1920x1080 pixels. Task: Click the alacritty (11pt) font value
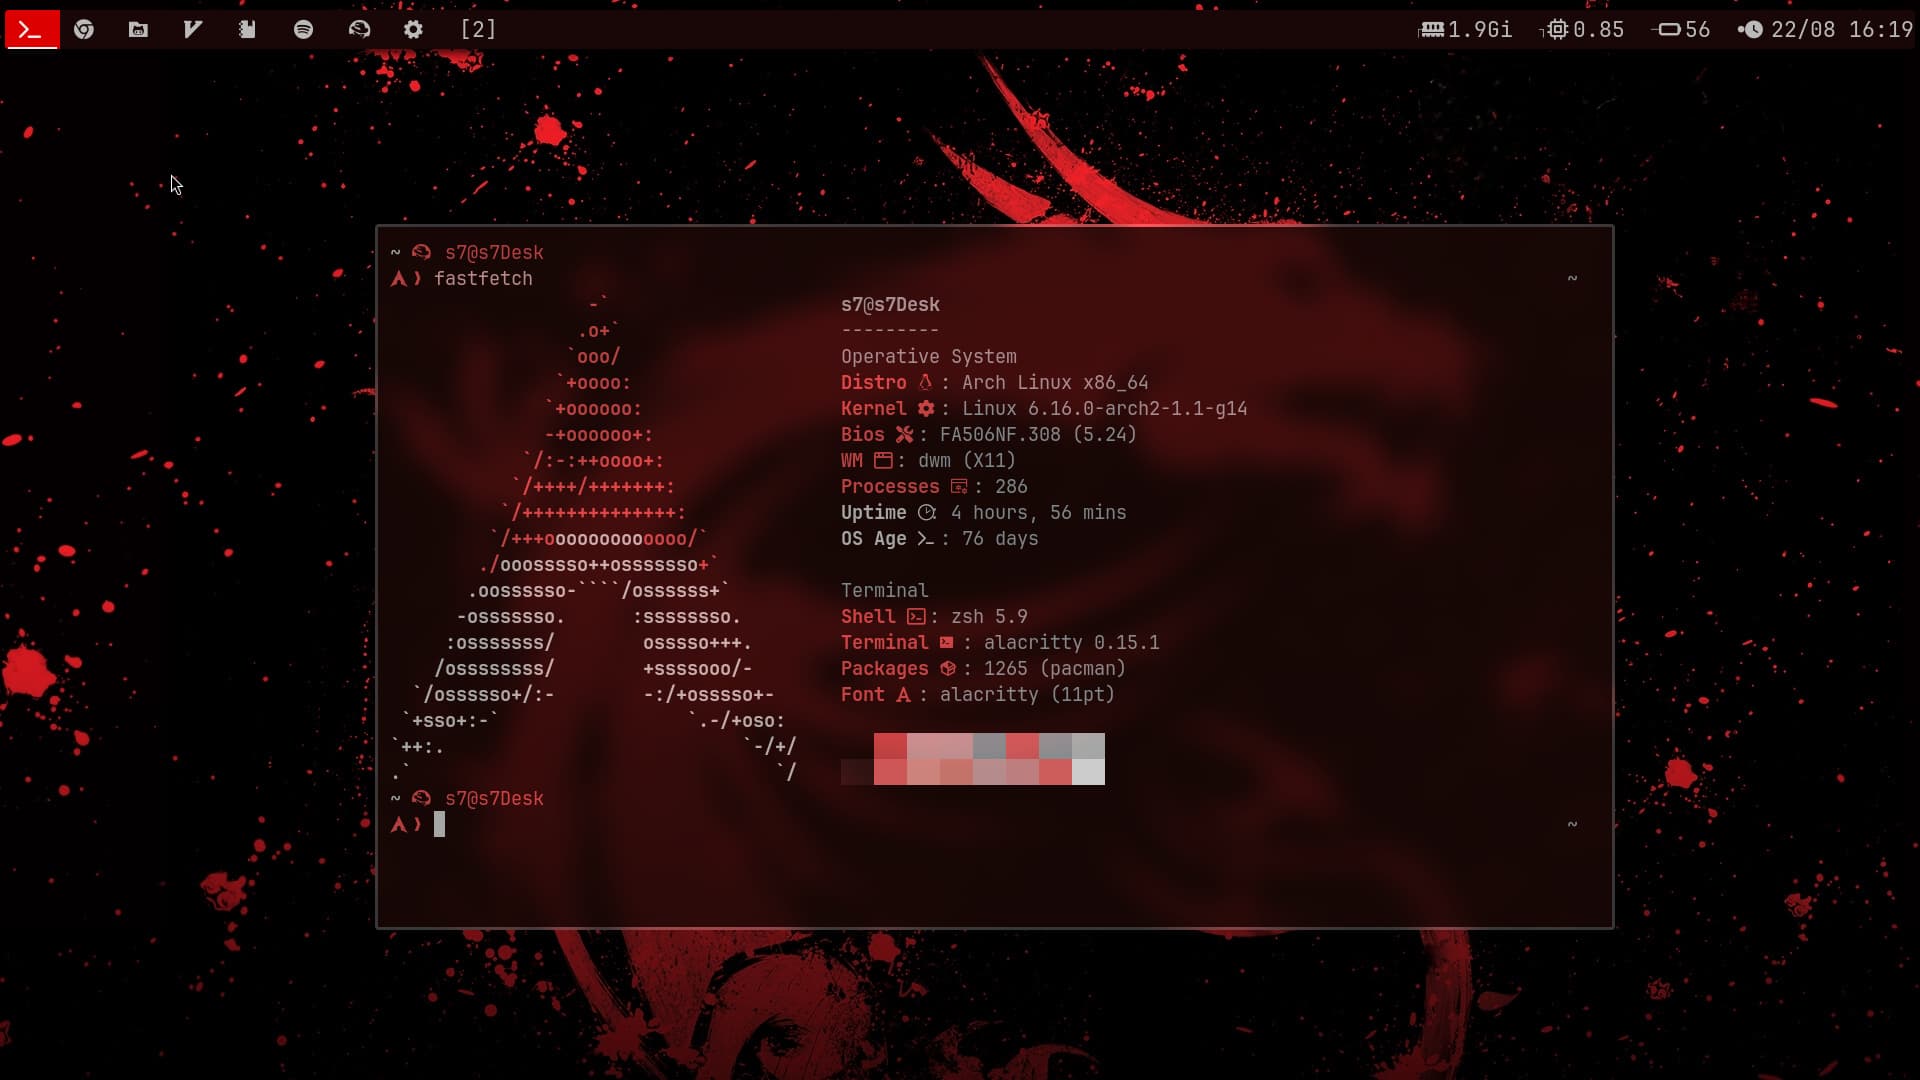pyautogui.click(x=1027, y=694)
